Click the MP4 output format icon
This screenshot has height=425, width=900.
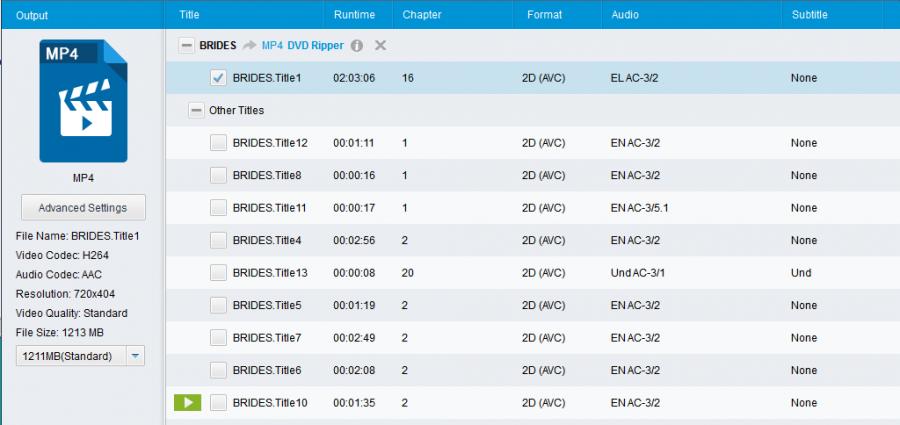pos(83,101)
